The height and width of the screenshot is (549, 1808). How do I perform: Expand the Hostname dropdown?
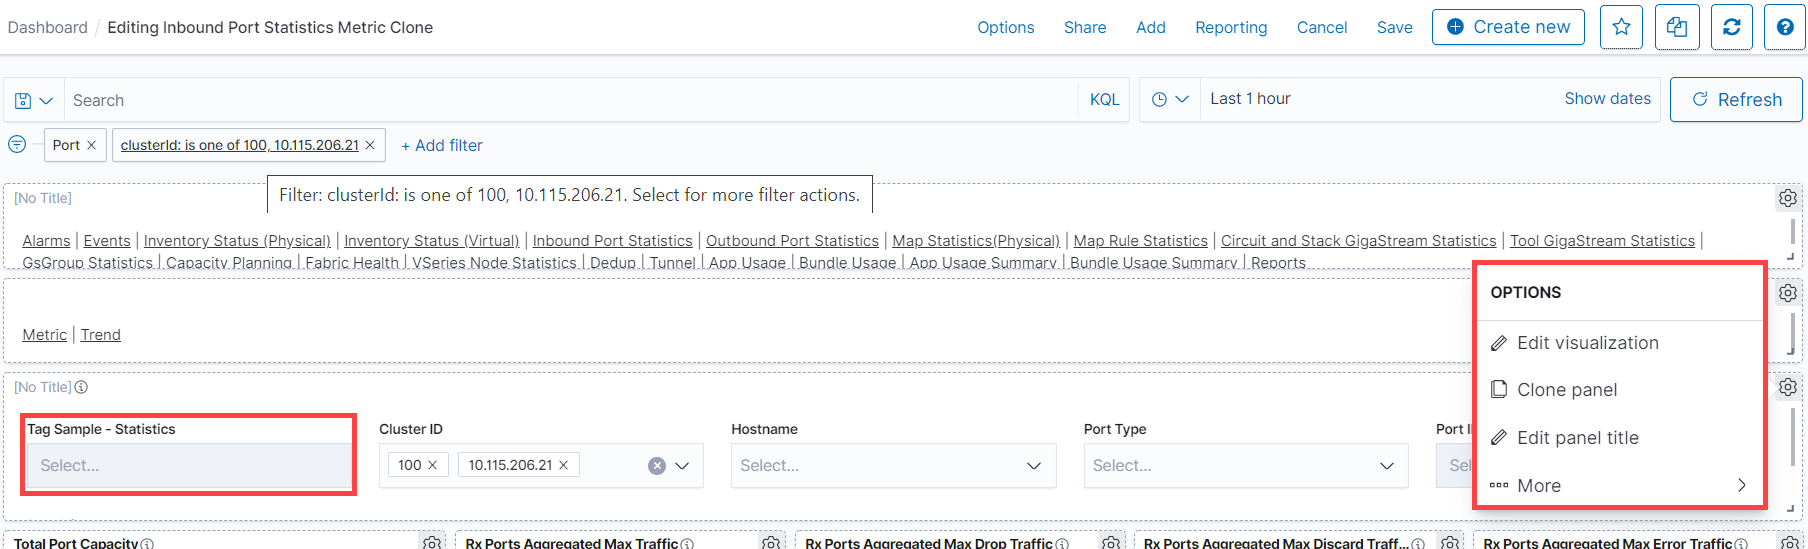click(1034, 466)
